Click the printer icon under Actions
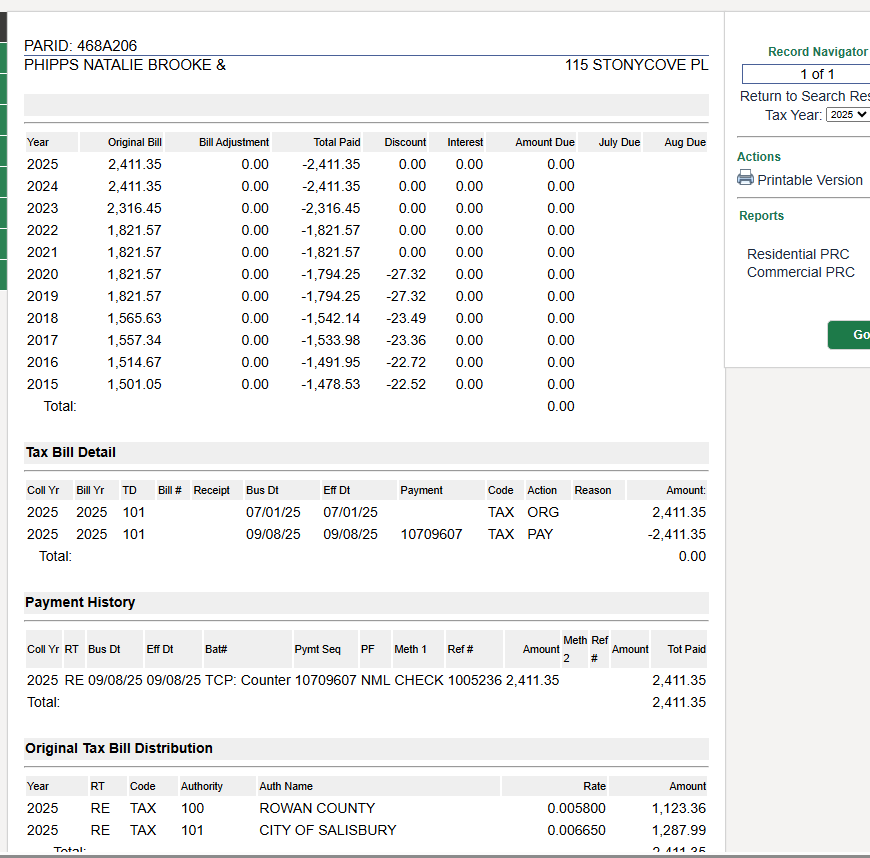 [745, 179]
